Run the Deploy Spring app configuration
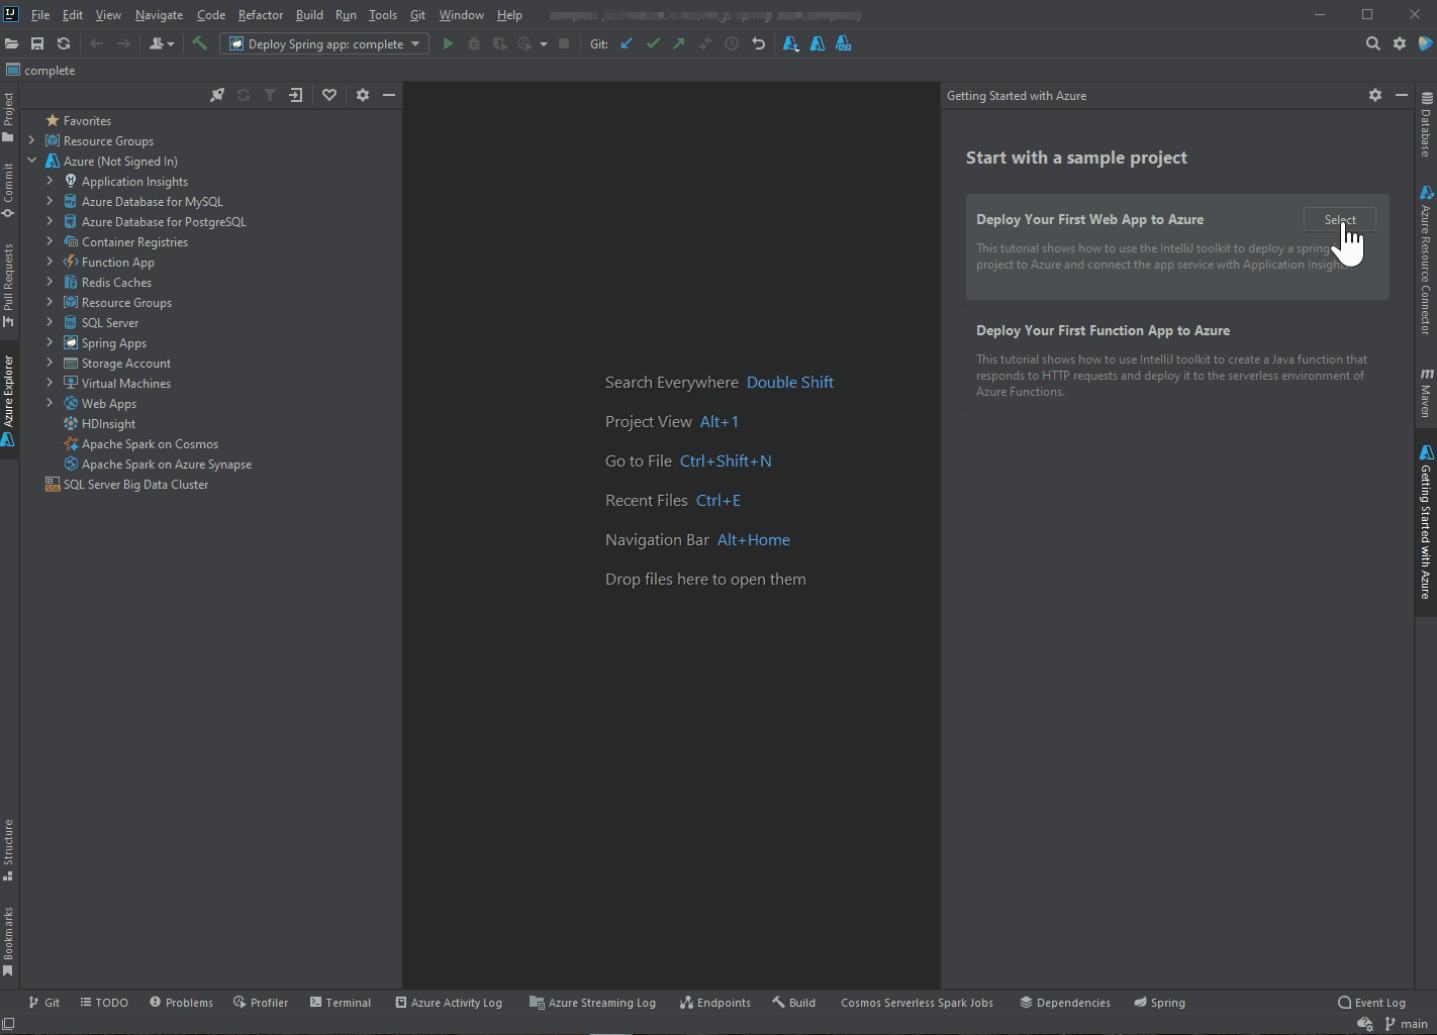This screenshot has height=1035, width=1437. [x=448, y=44]
